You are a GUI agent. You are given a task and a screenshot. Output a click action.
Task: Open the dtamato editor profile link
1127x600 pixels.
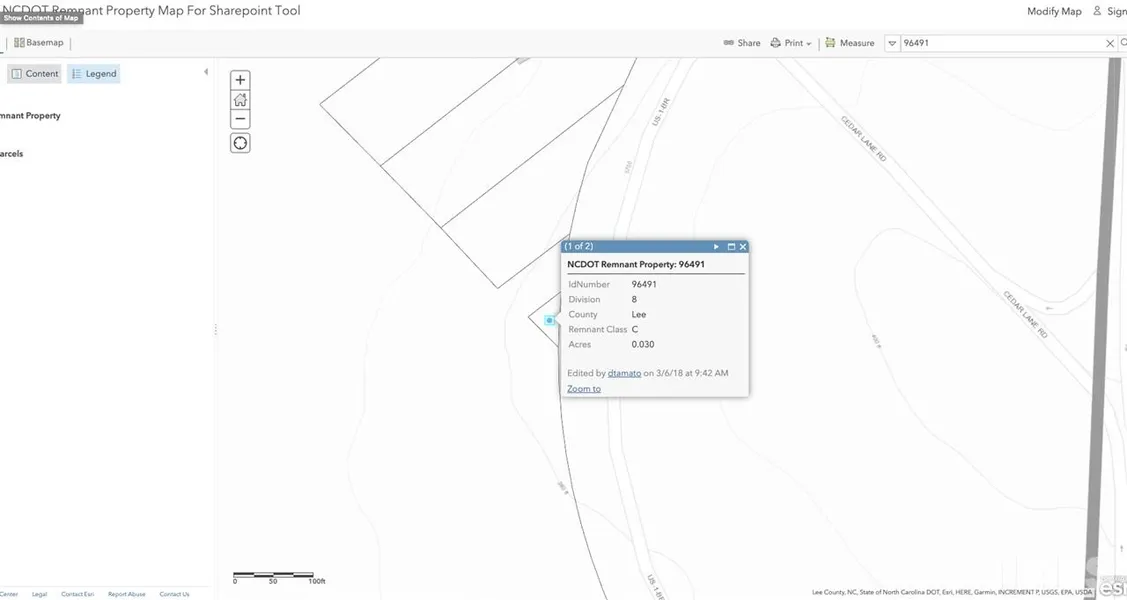pyautogui.click(x=624, y=373)
